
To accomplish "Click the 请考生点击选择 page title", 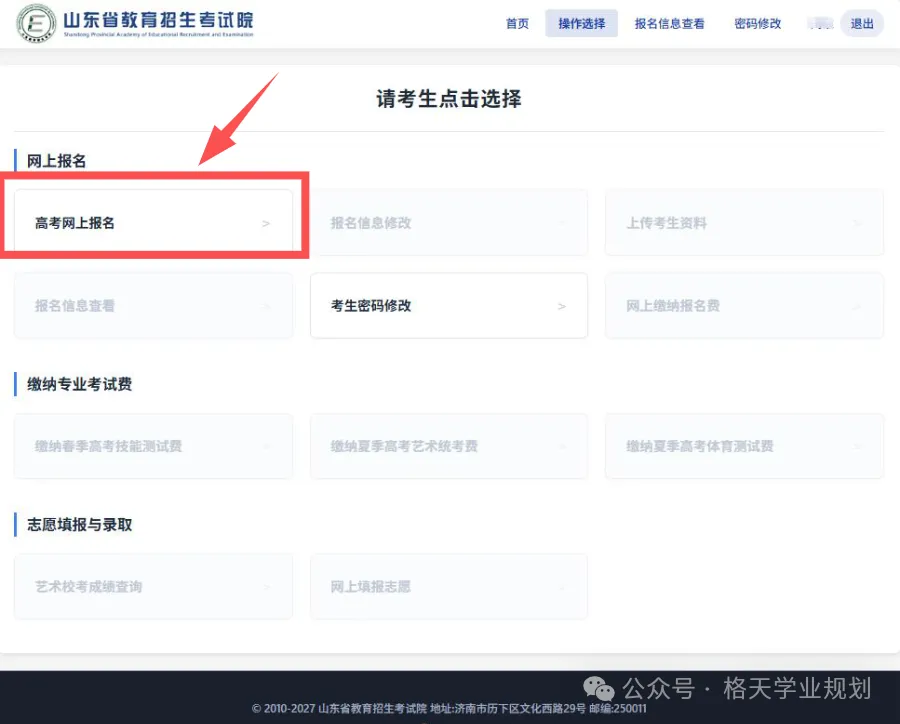I will (449, 99).
